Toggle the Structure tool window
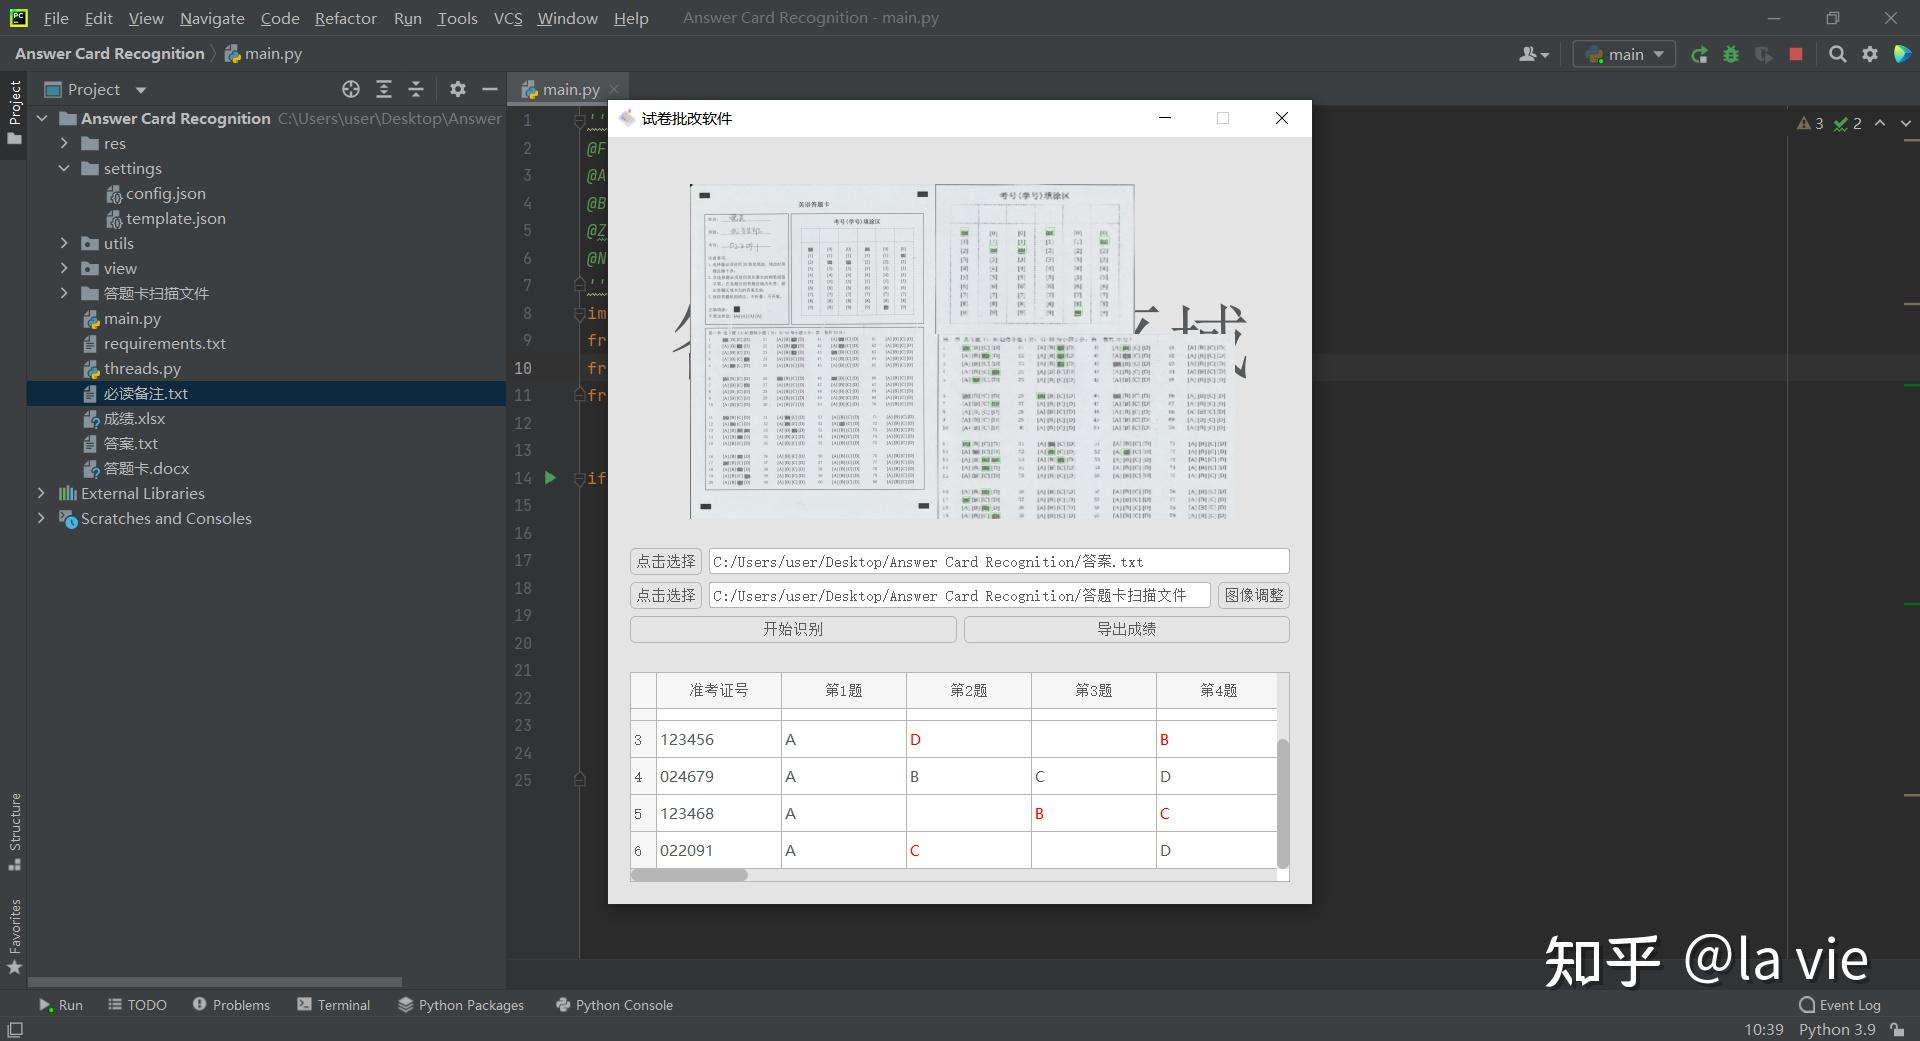 tap(14, 830)
